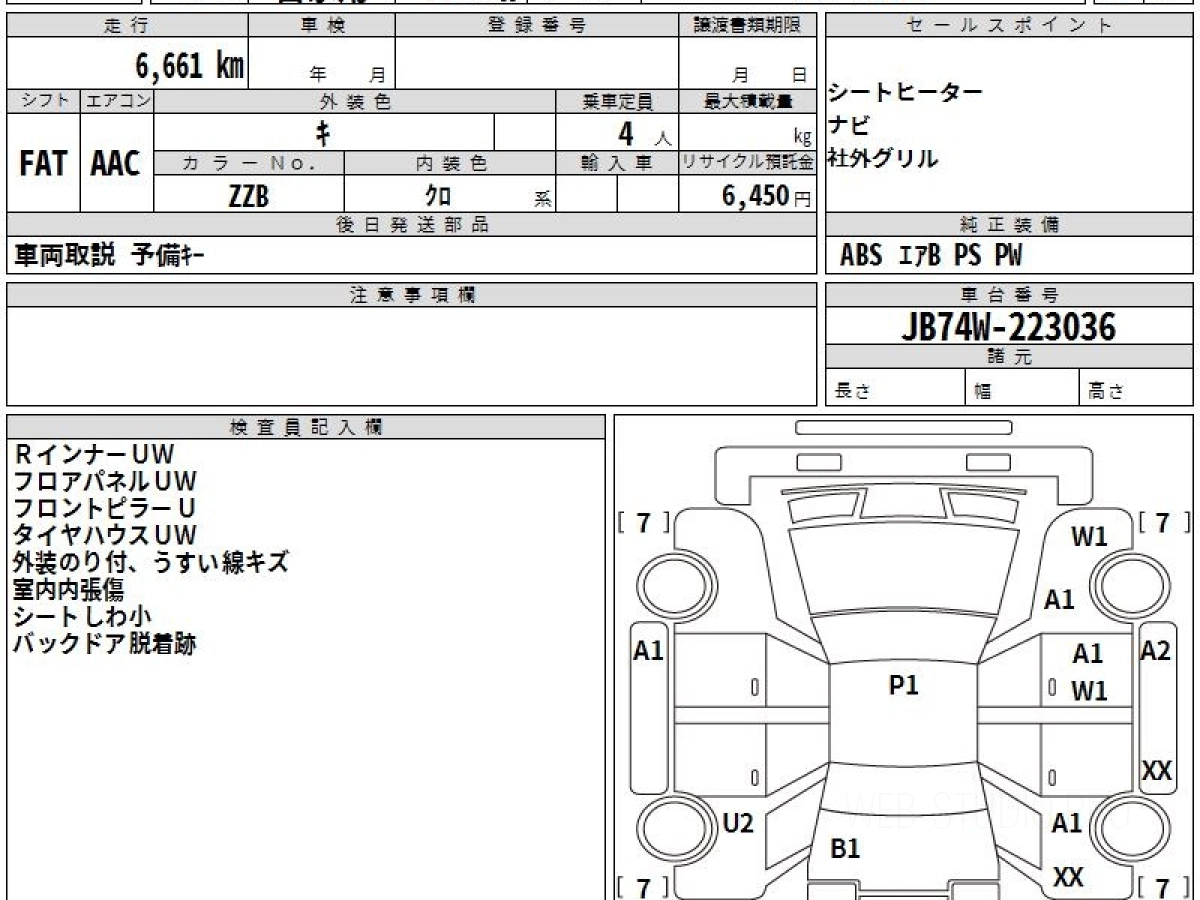1200x900 pixels.
Task: Click the upper W1 mark near front fender
Action: 1089,537
